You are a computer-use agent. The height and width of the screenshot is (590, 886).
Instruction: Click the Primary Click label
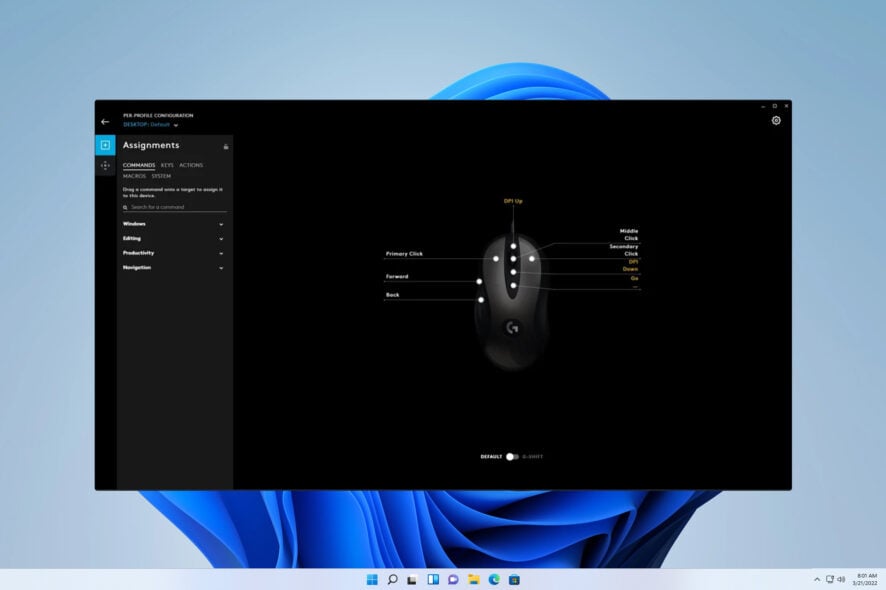[x=404, y=254]
